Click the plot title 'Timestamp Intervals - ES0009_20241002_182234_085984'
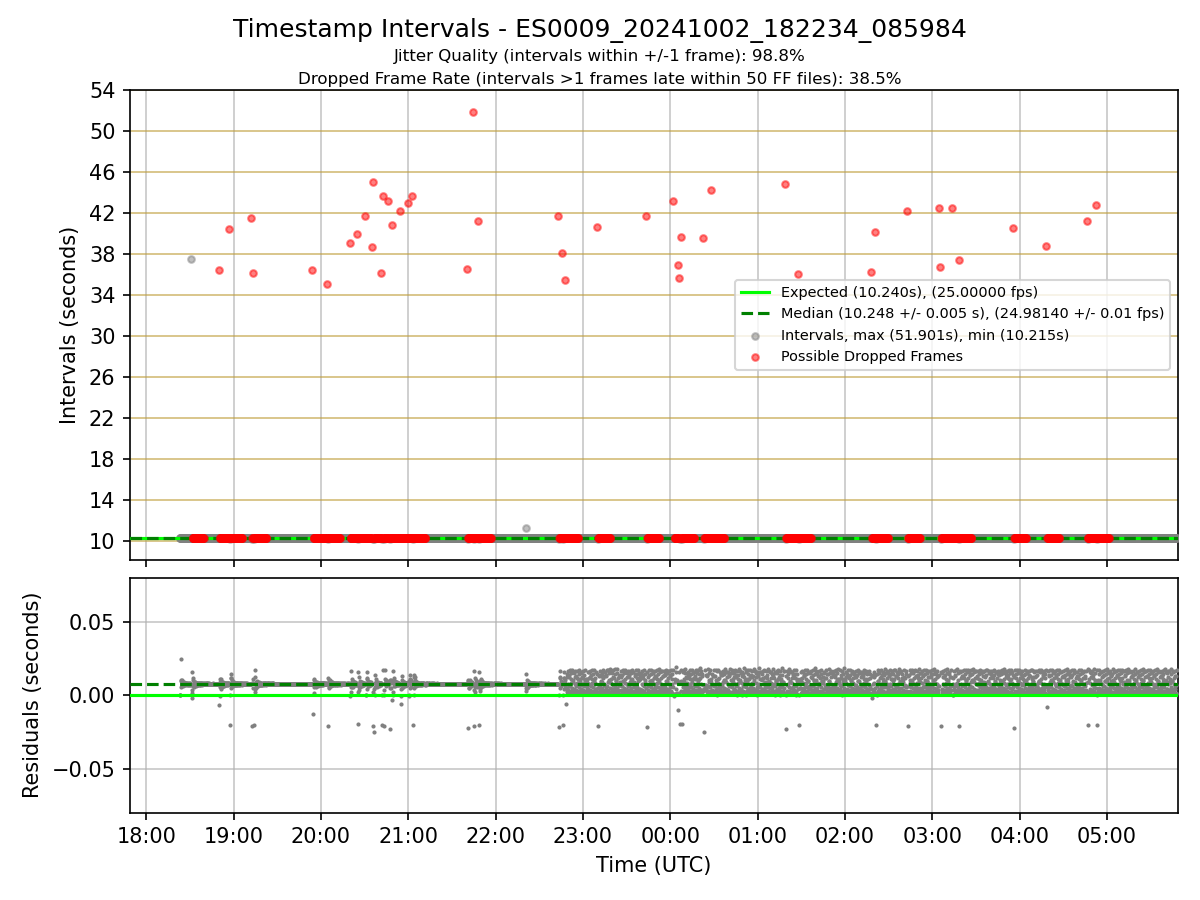1200x900 pixels. point(599,29)
